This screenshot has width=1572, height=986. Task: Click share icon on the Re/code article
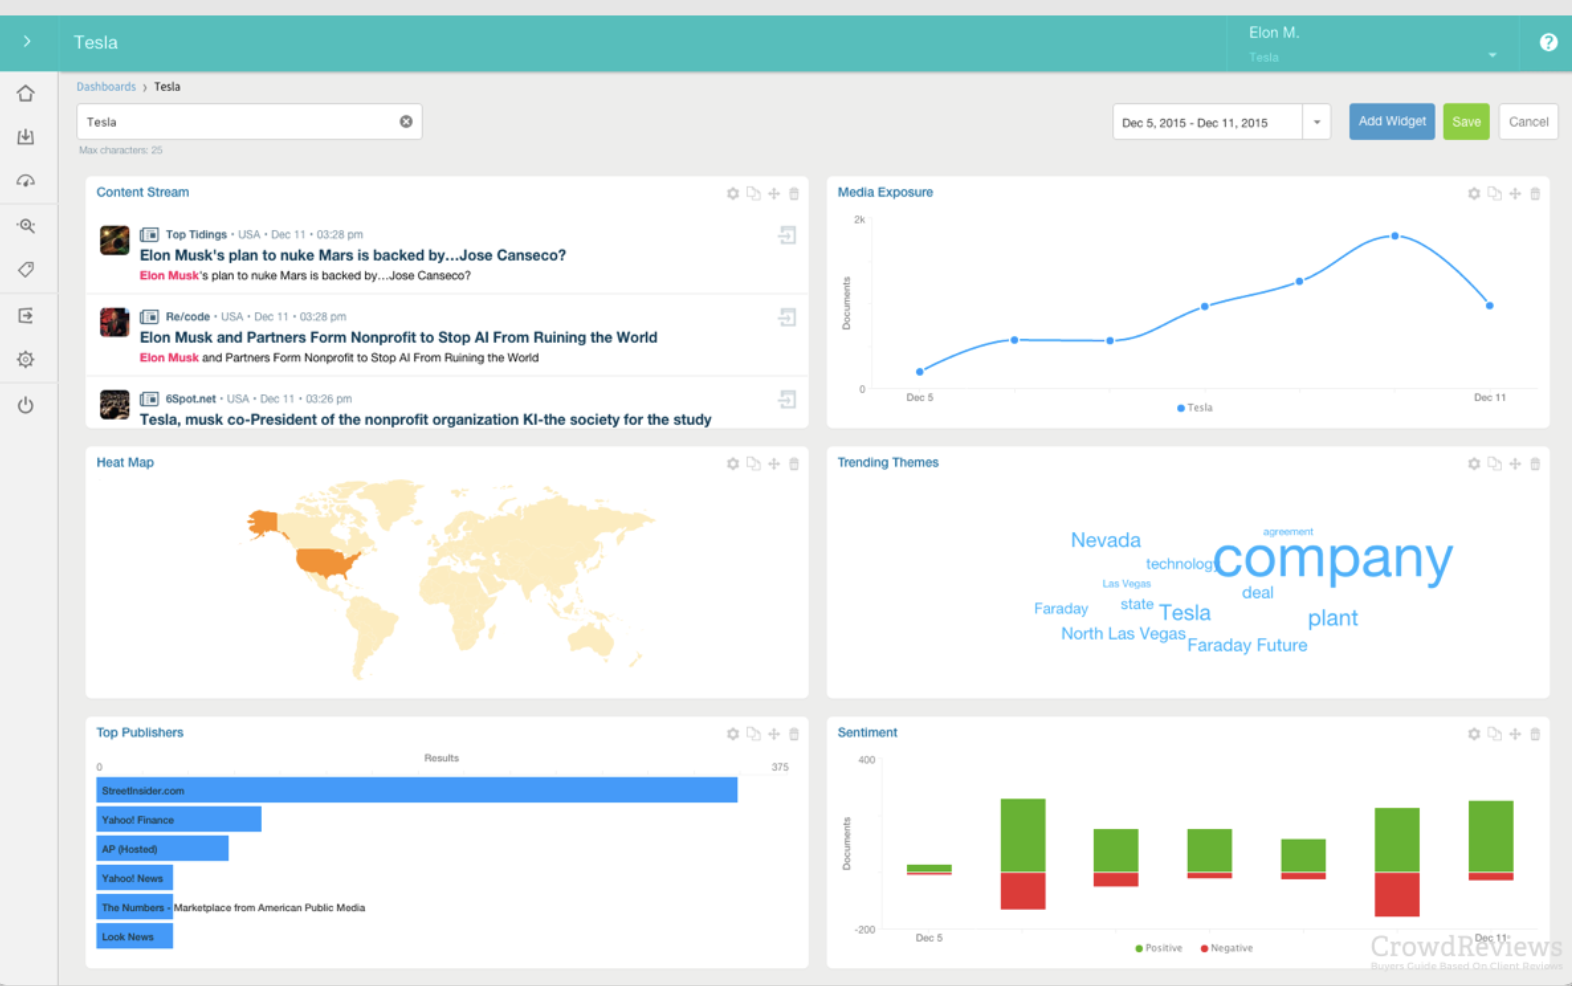coord(788,318)
